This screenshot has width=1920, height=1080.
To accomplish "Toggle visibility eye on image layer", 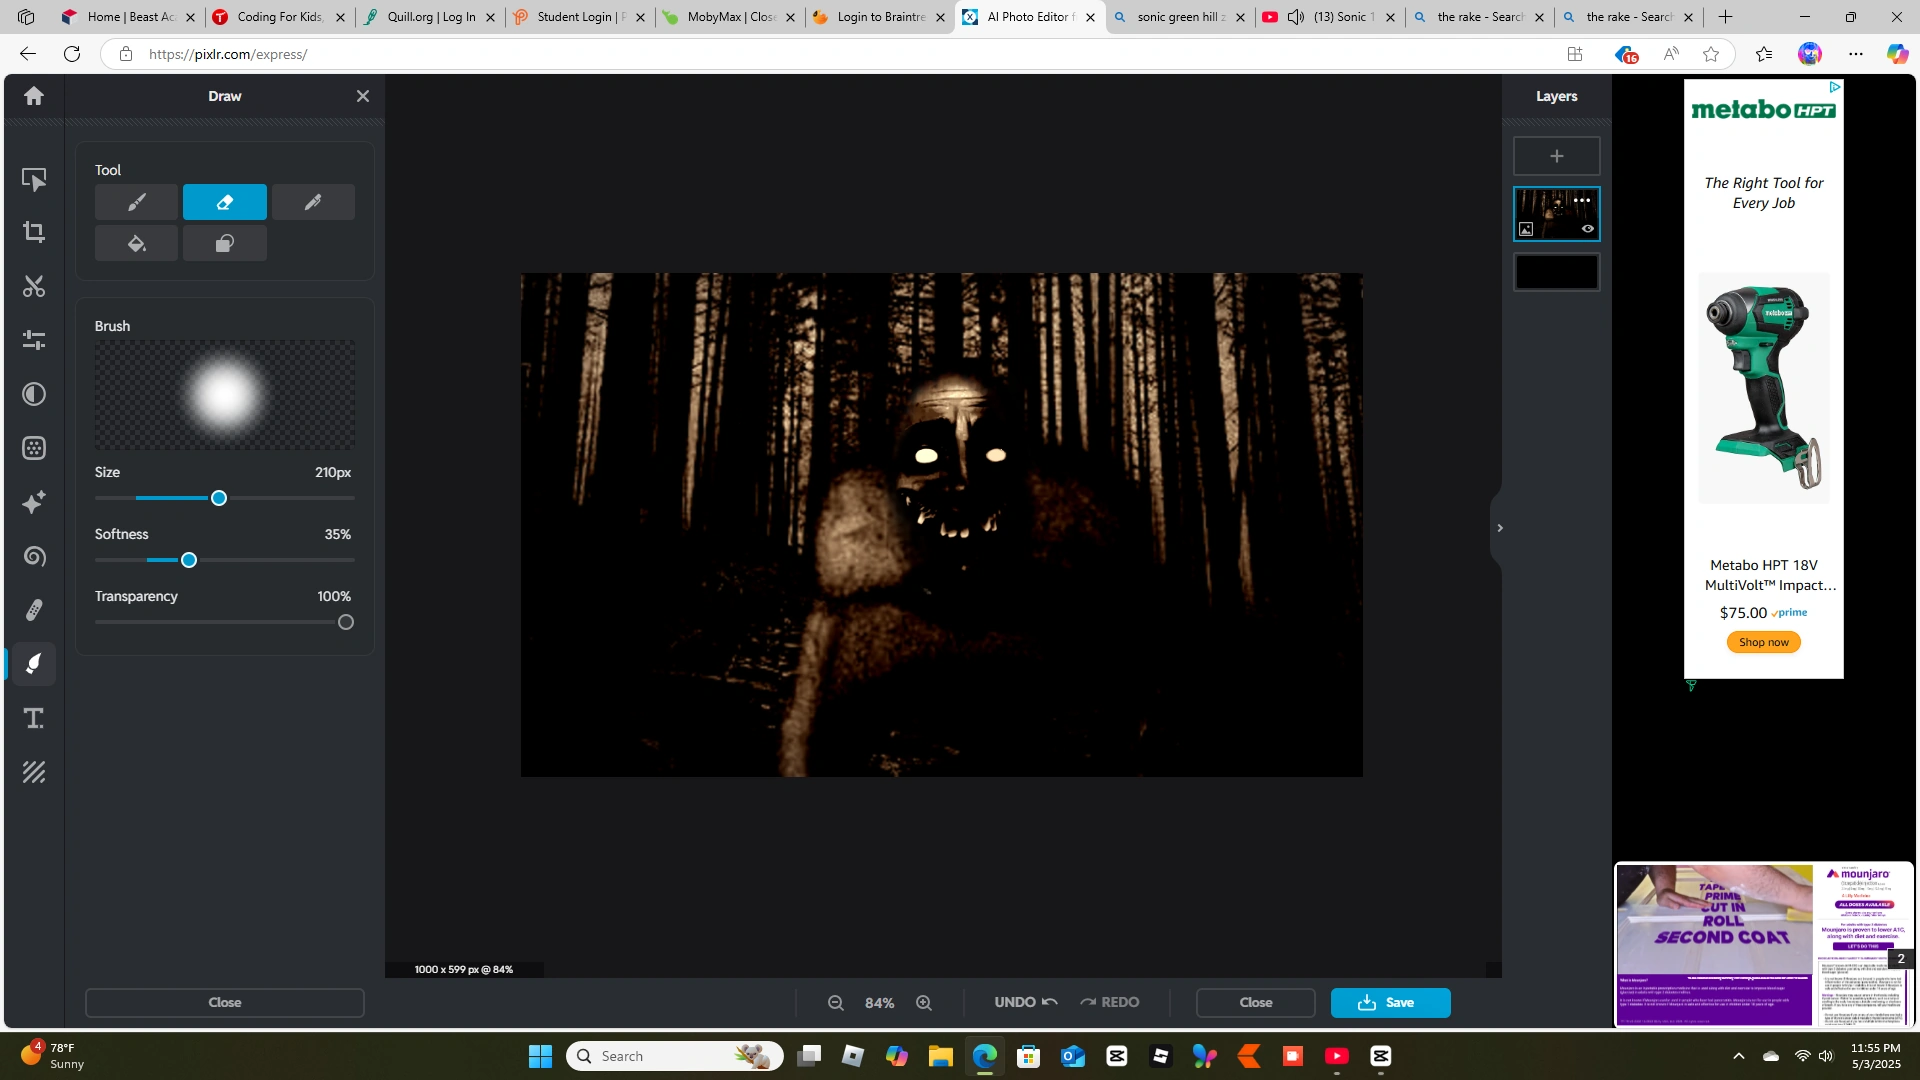I will click(x=1587, y=229).
